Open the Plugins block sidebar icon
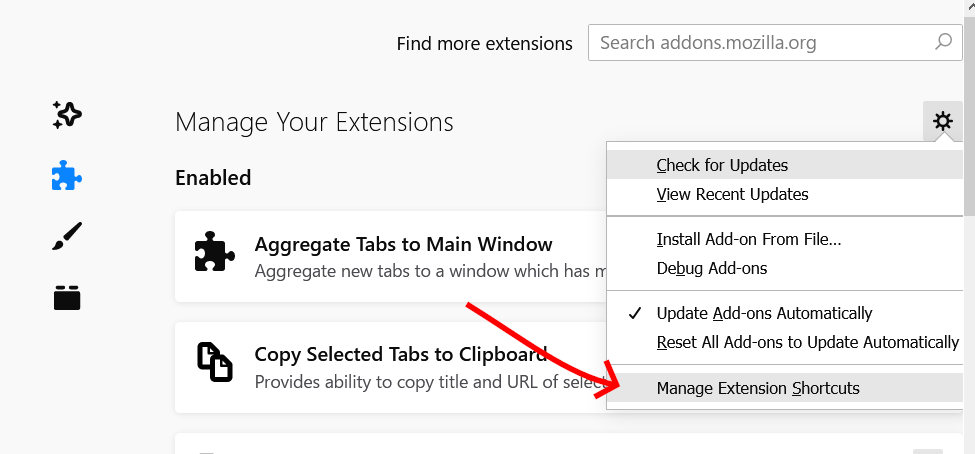This screenshot has height=454, width=975. [x=67, y=297]
